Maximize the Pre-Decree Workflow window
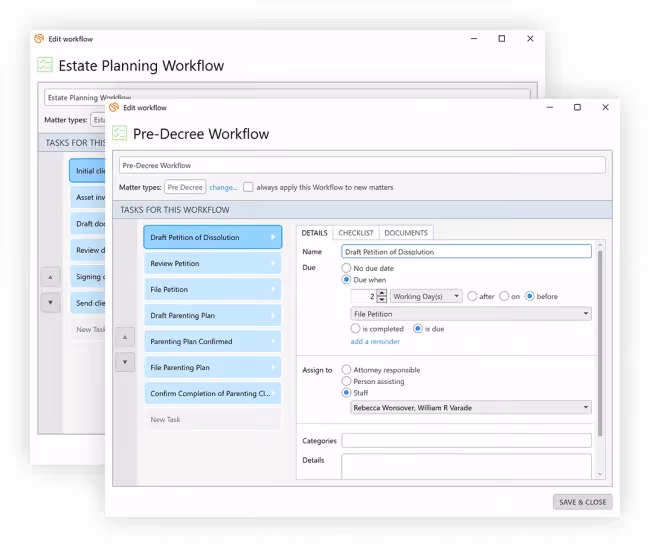650x547 pixels. tap(577, 107)
